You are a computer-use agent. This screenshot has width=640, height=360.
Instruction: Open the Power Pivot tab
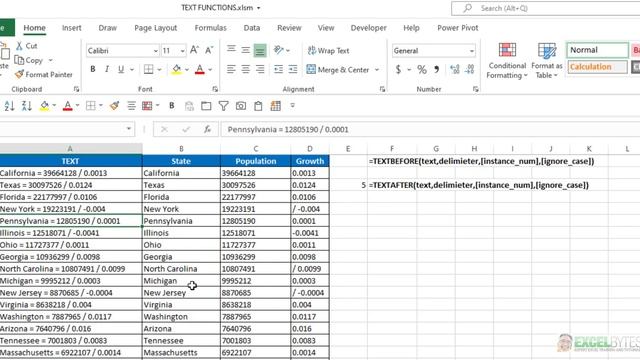click(x=458, y=28)
